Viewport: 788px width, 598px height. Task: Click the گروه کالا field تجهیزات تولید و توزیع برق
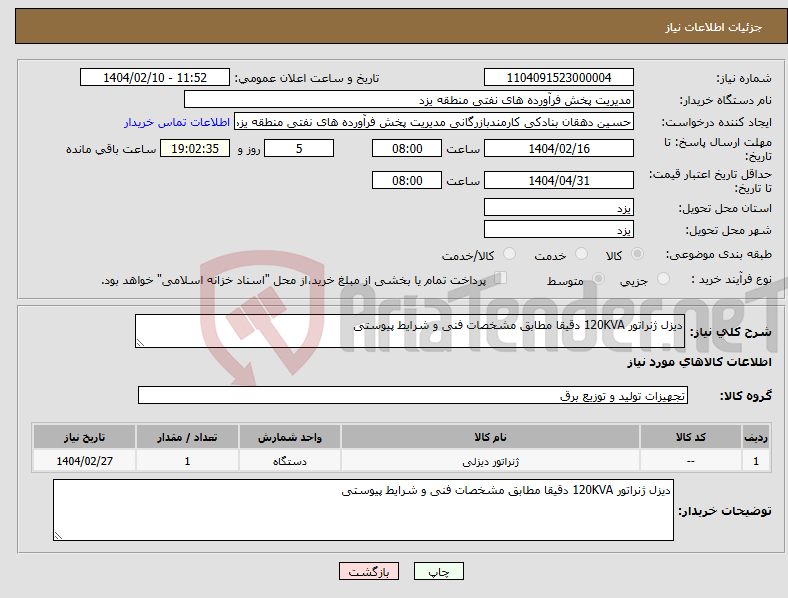[413, 395]
